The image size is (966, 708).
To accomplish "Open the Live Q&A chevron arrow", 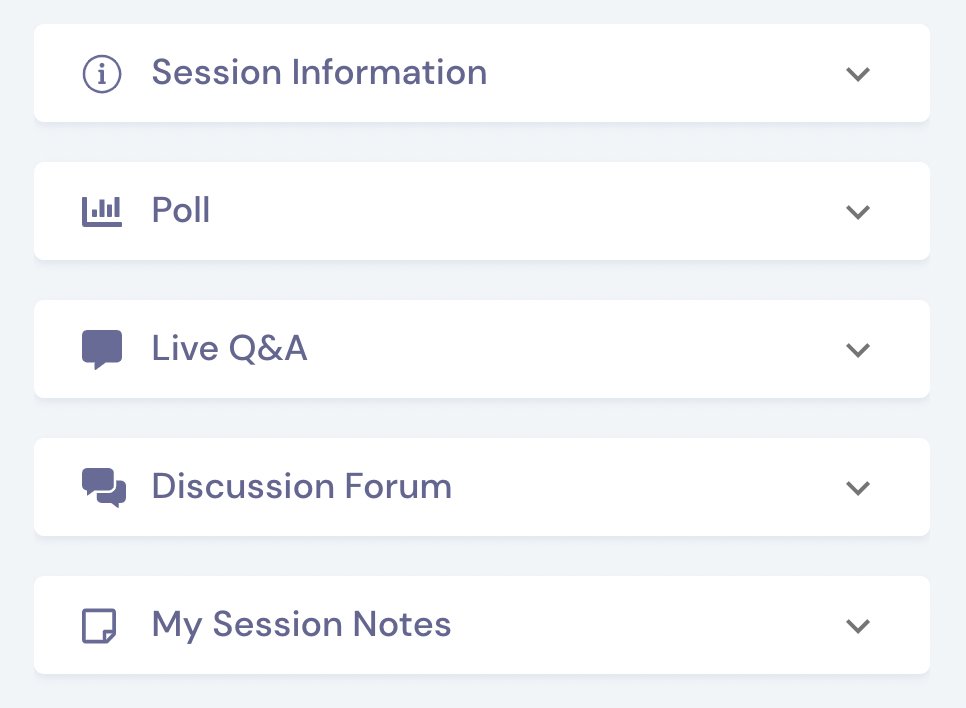I will point(858,350).
